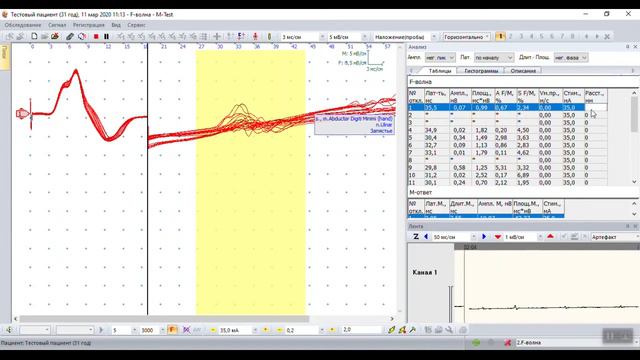Click the purple M-wave icon in bottom toolbar

click(x=186, y=329)
